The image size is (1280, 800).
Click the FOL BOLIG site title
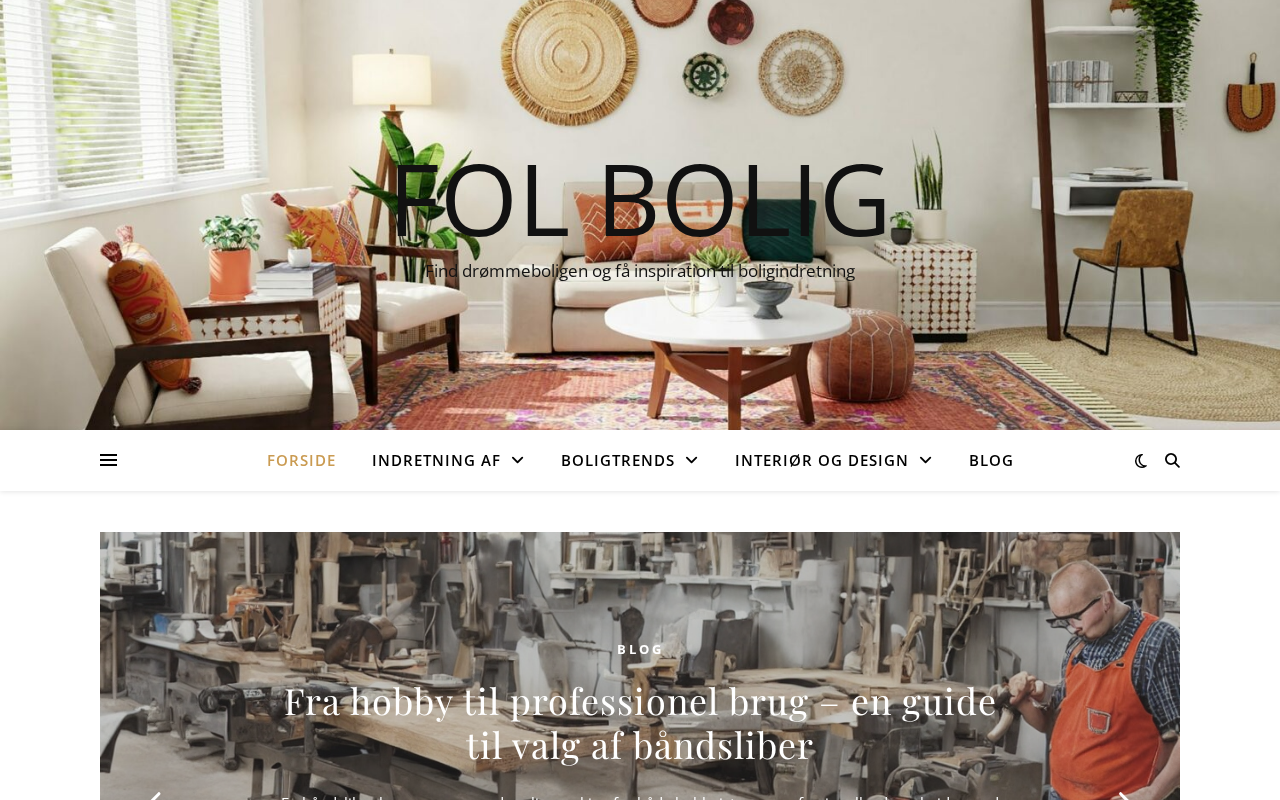[640, 200]
